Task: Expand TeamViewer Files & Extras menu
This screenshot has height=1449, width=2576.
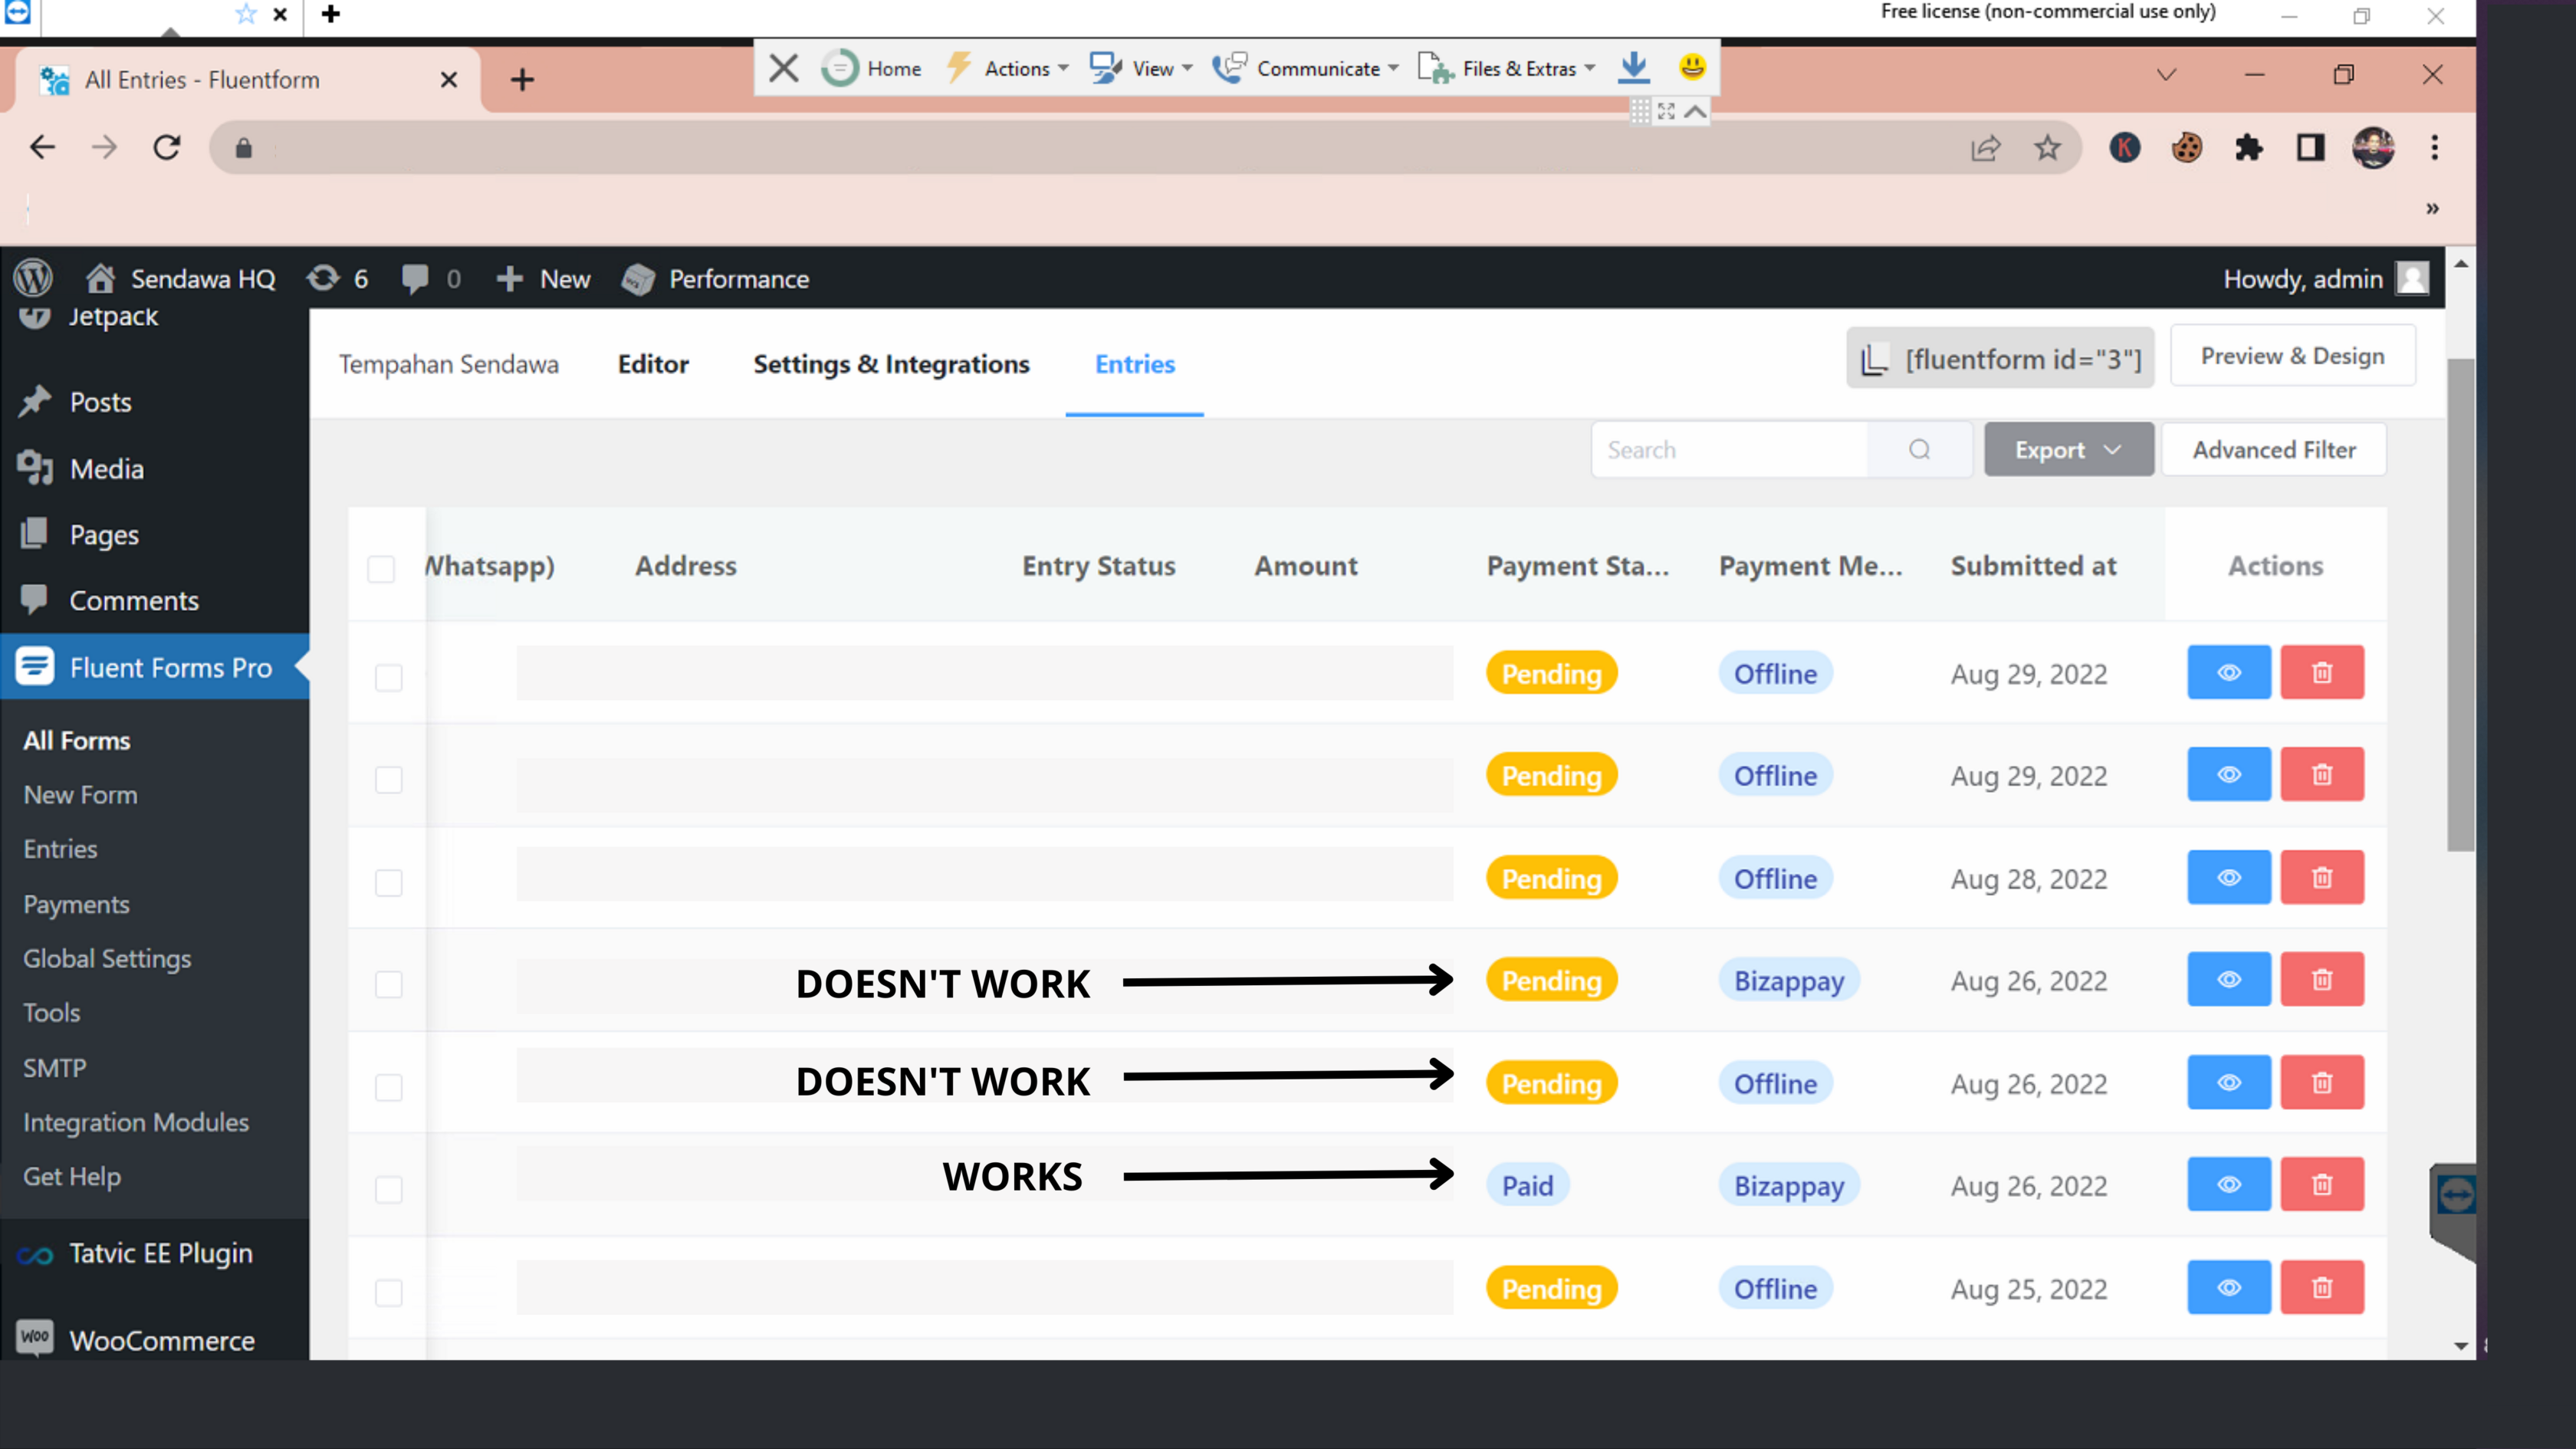Action: click(1507, 68)
